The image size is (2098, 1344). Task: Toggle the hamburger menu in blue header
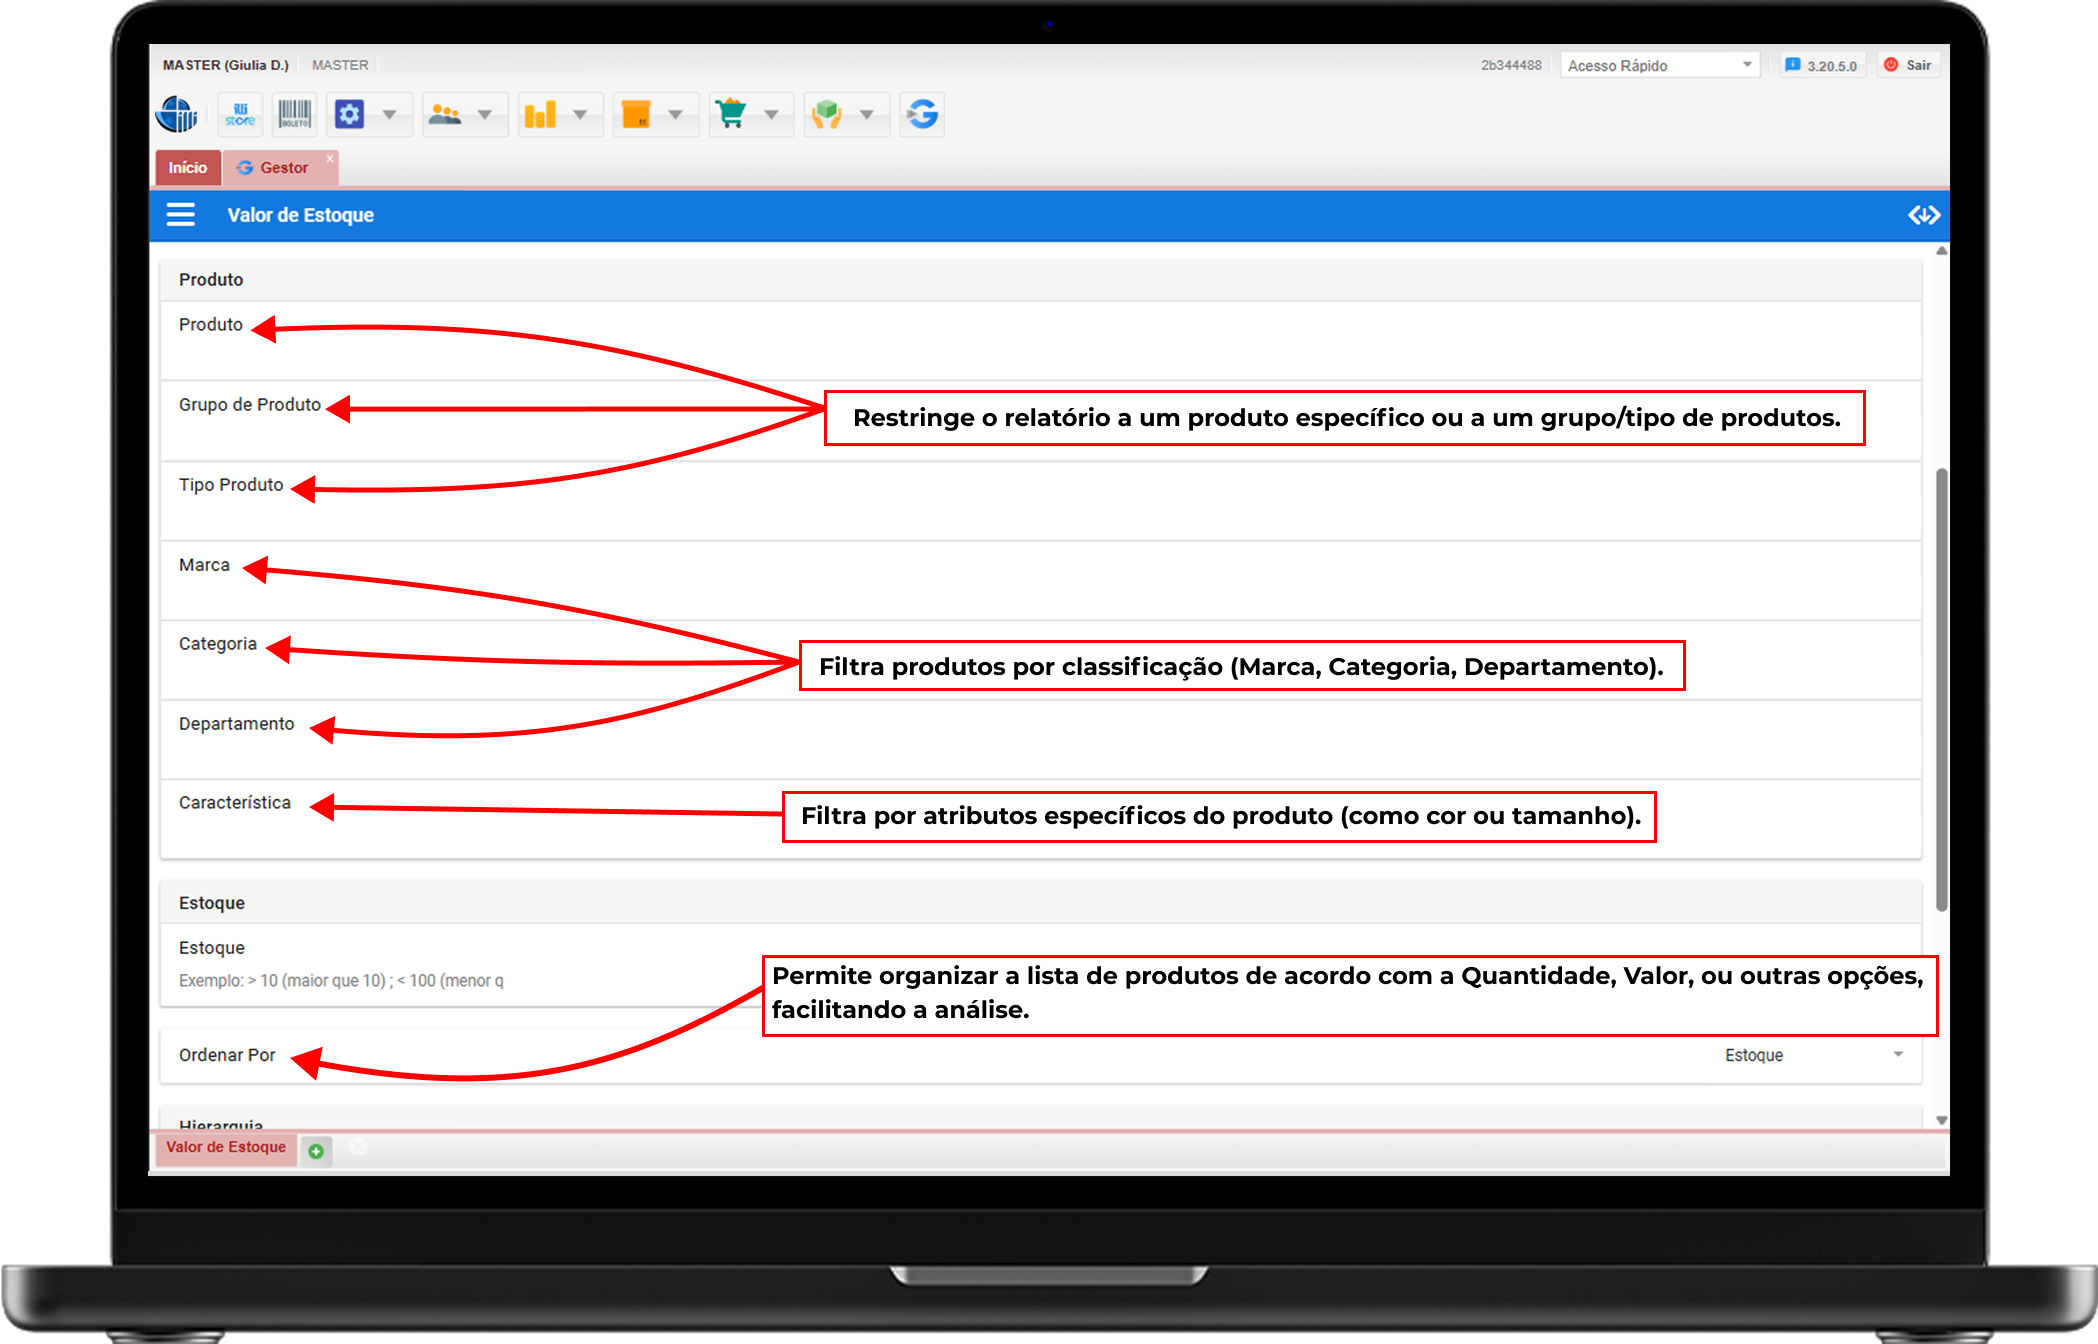181,215
